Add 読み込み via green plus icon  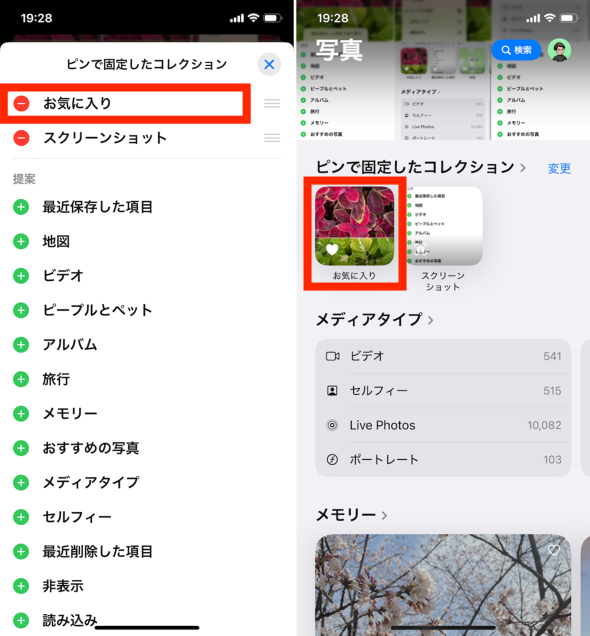tap(21, 621)
